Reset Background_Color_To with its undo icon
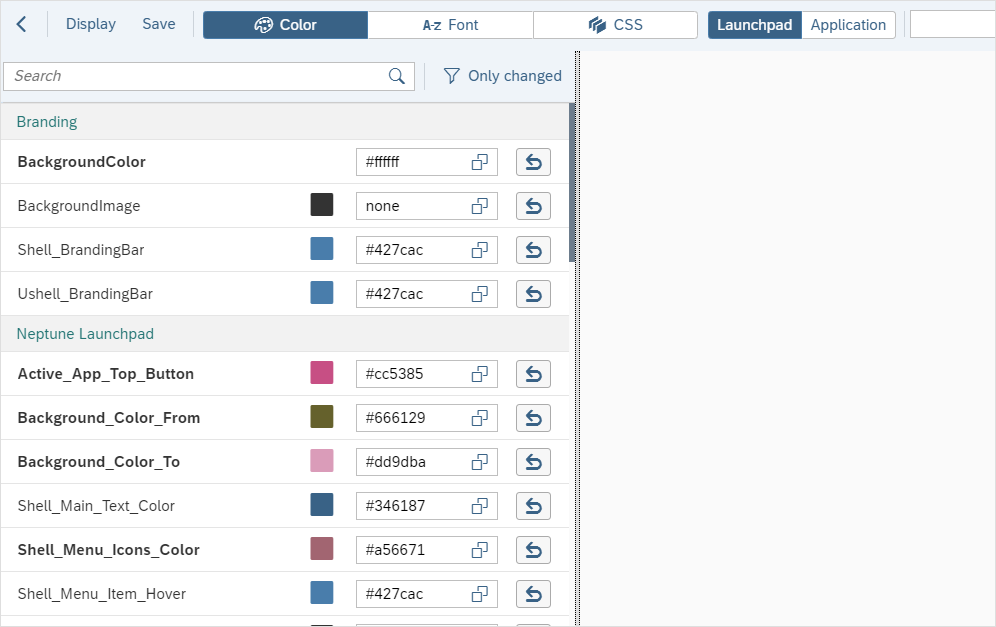996x627 pixels. 533,462
